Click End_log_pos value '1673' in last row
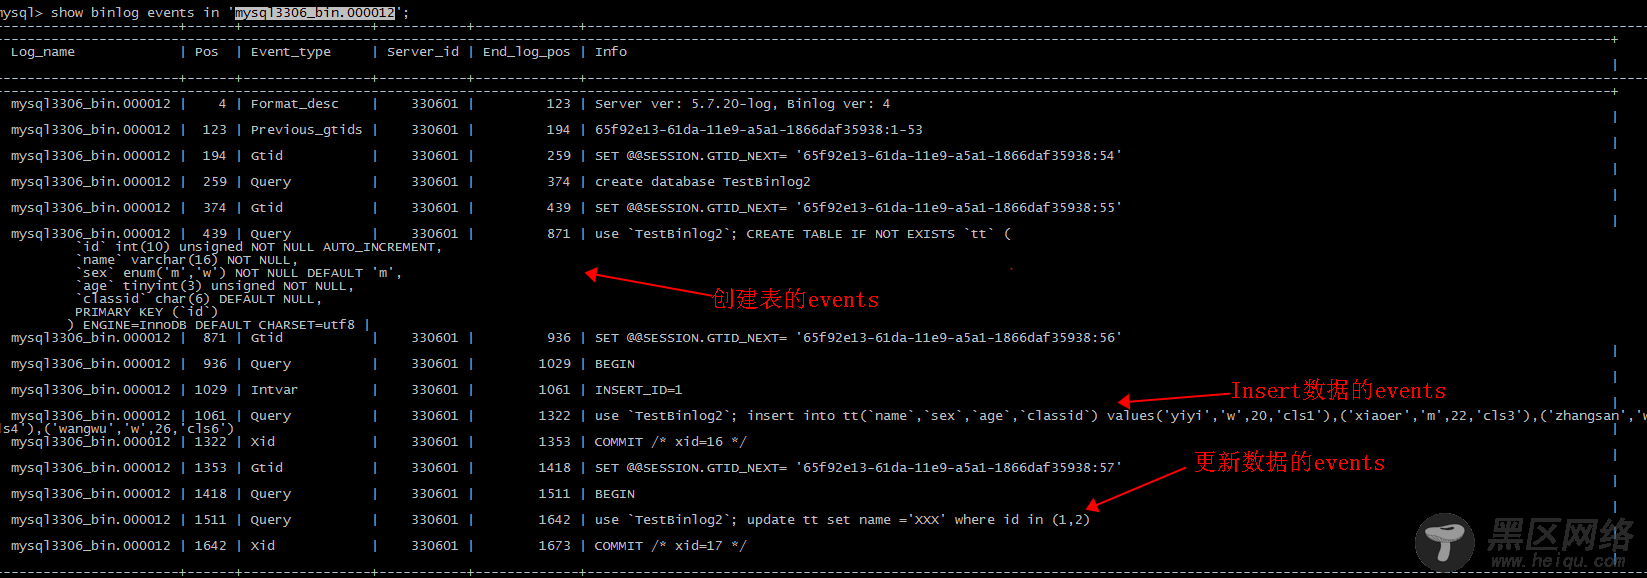 [x=555, y=546]
